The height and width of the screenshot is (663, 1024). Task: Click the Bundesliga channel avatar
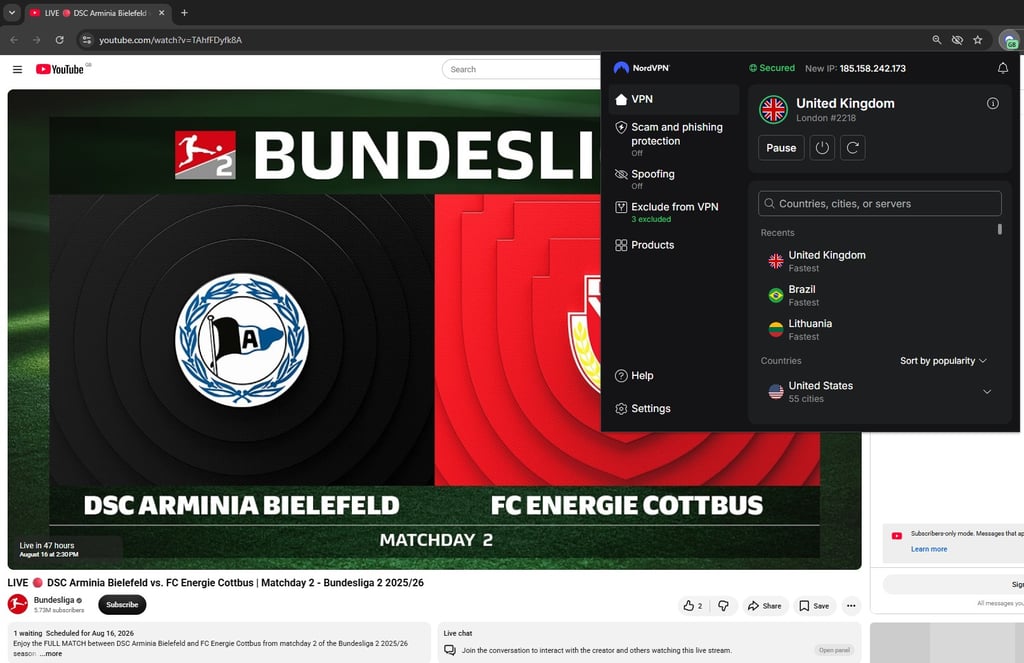(x=18, y=604)
